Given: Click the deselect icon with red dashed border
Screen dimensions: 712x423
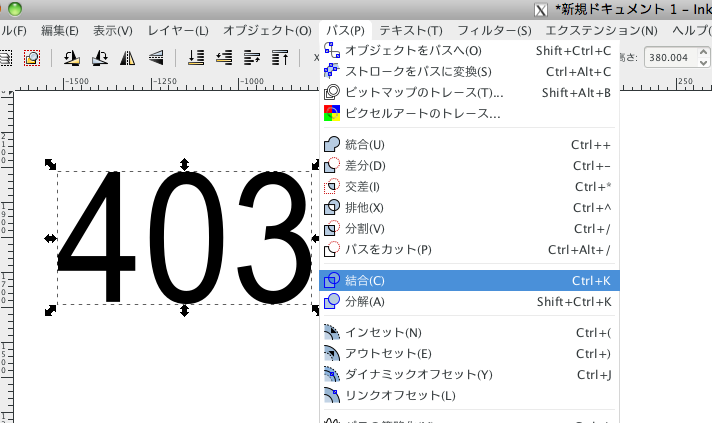Looking at the screenshot, I should (32, 58).
